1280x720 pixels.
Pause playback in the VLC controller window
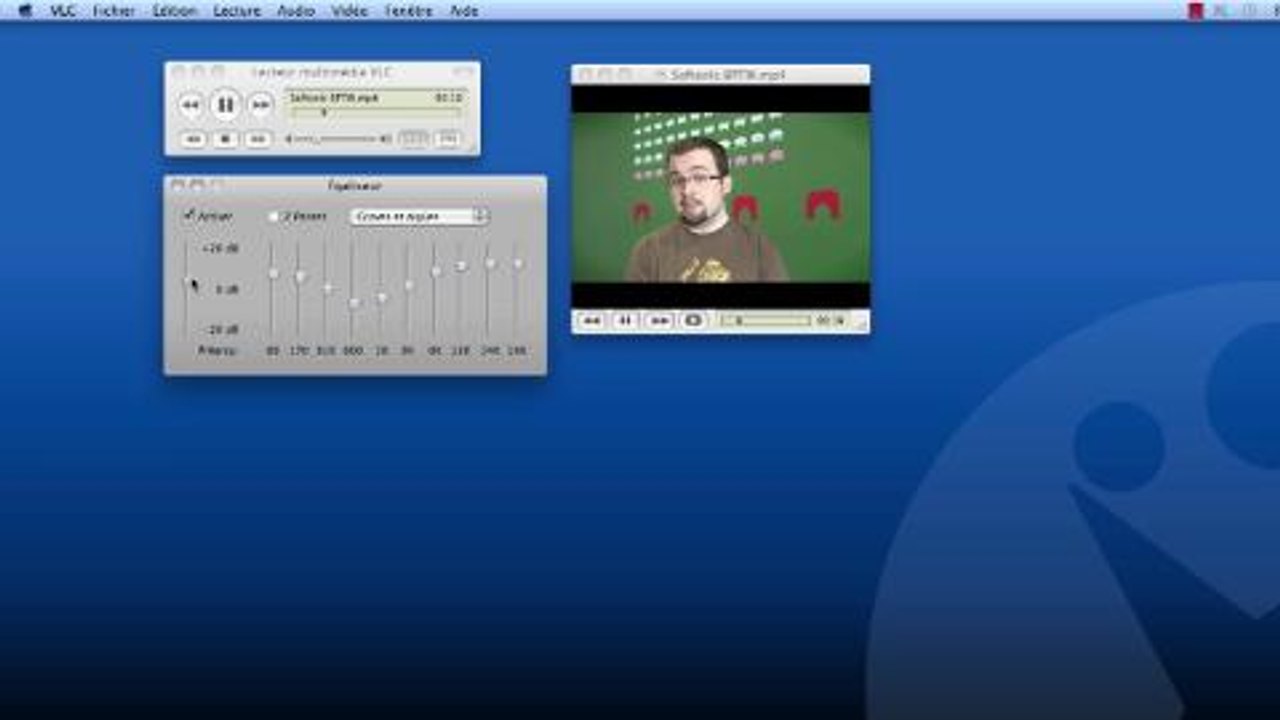226,104
